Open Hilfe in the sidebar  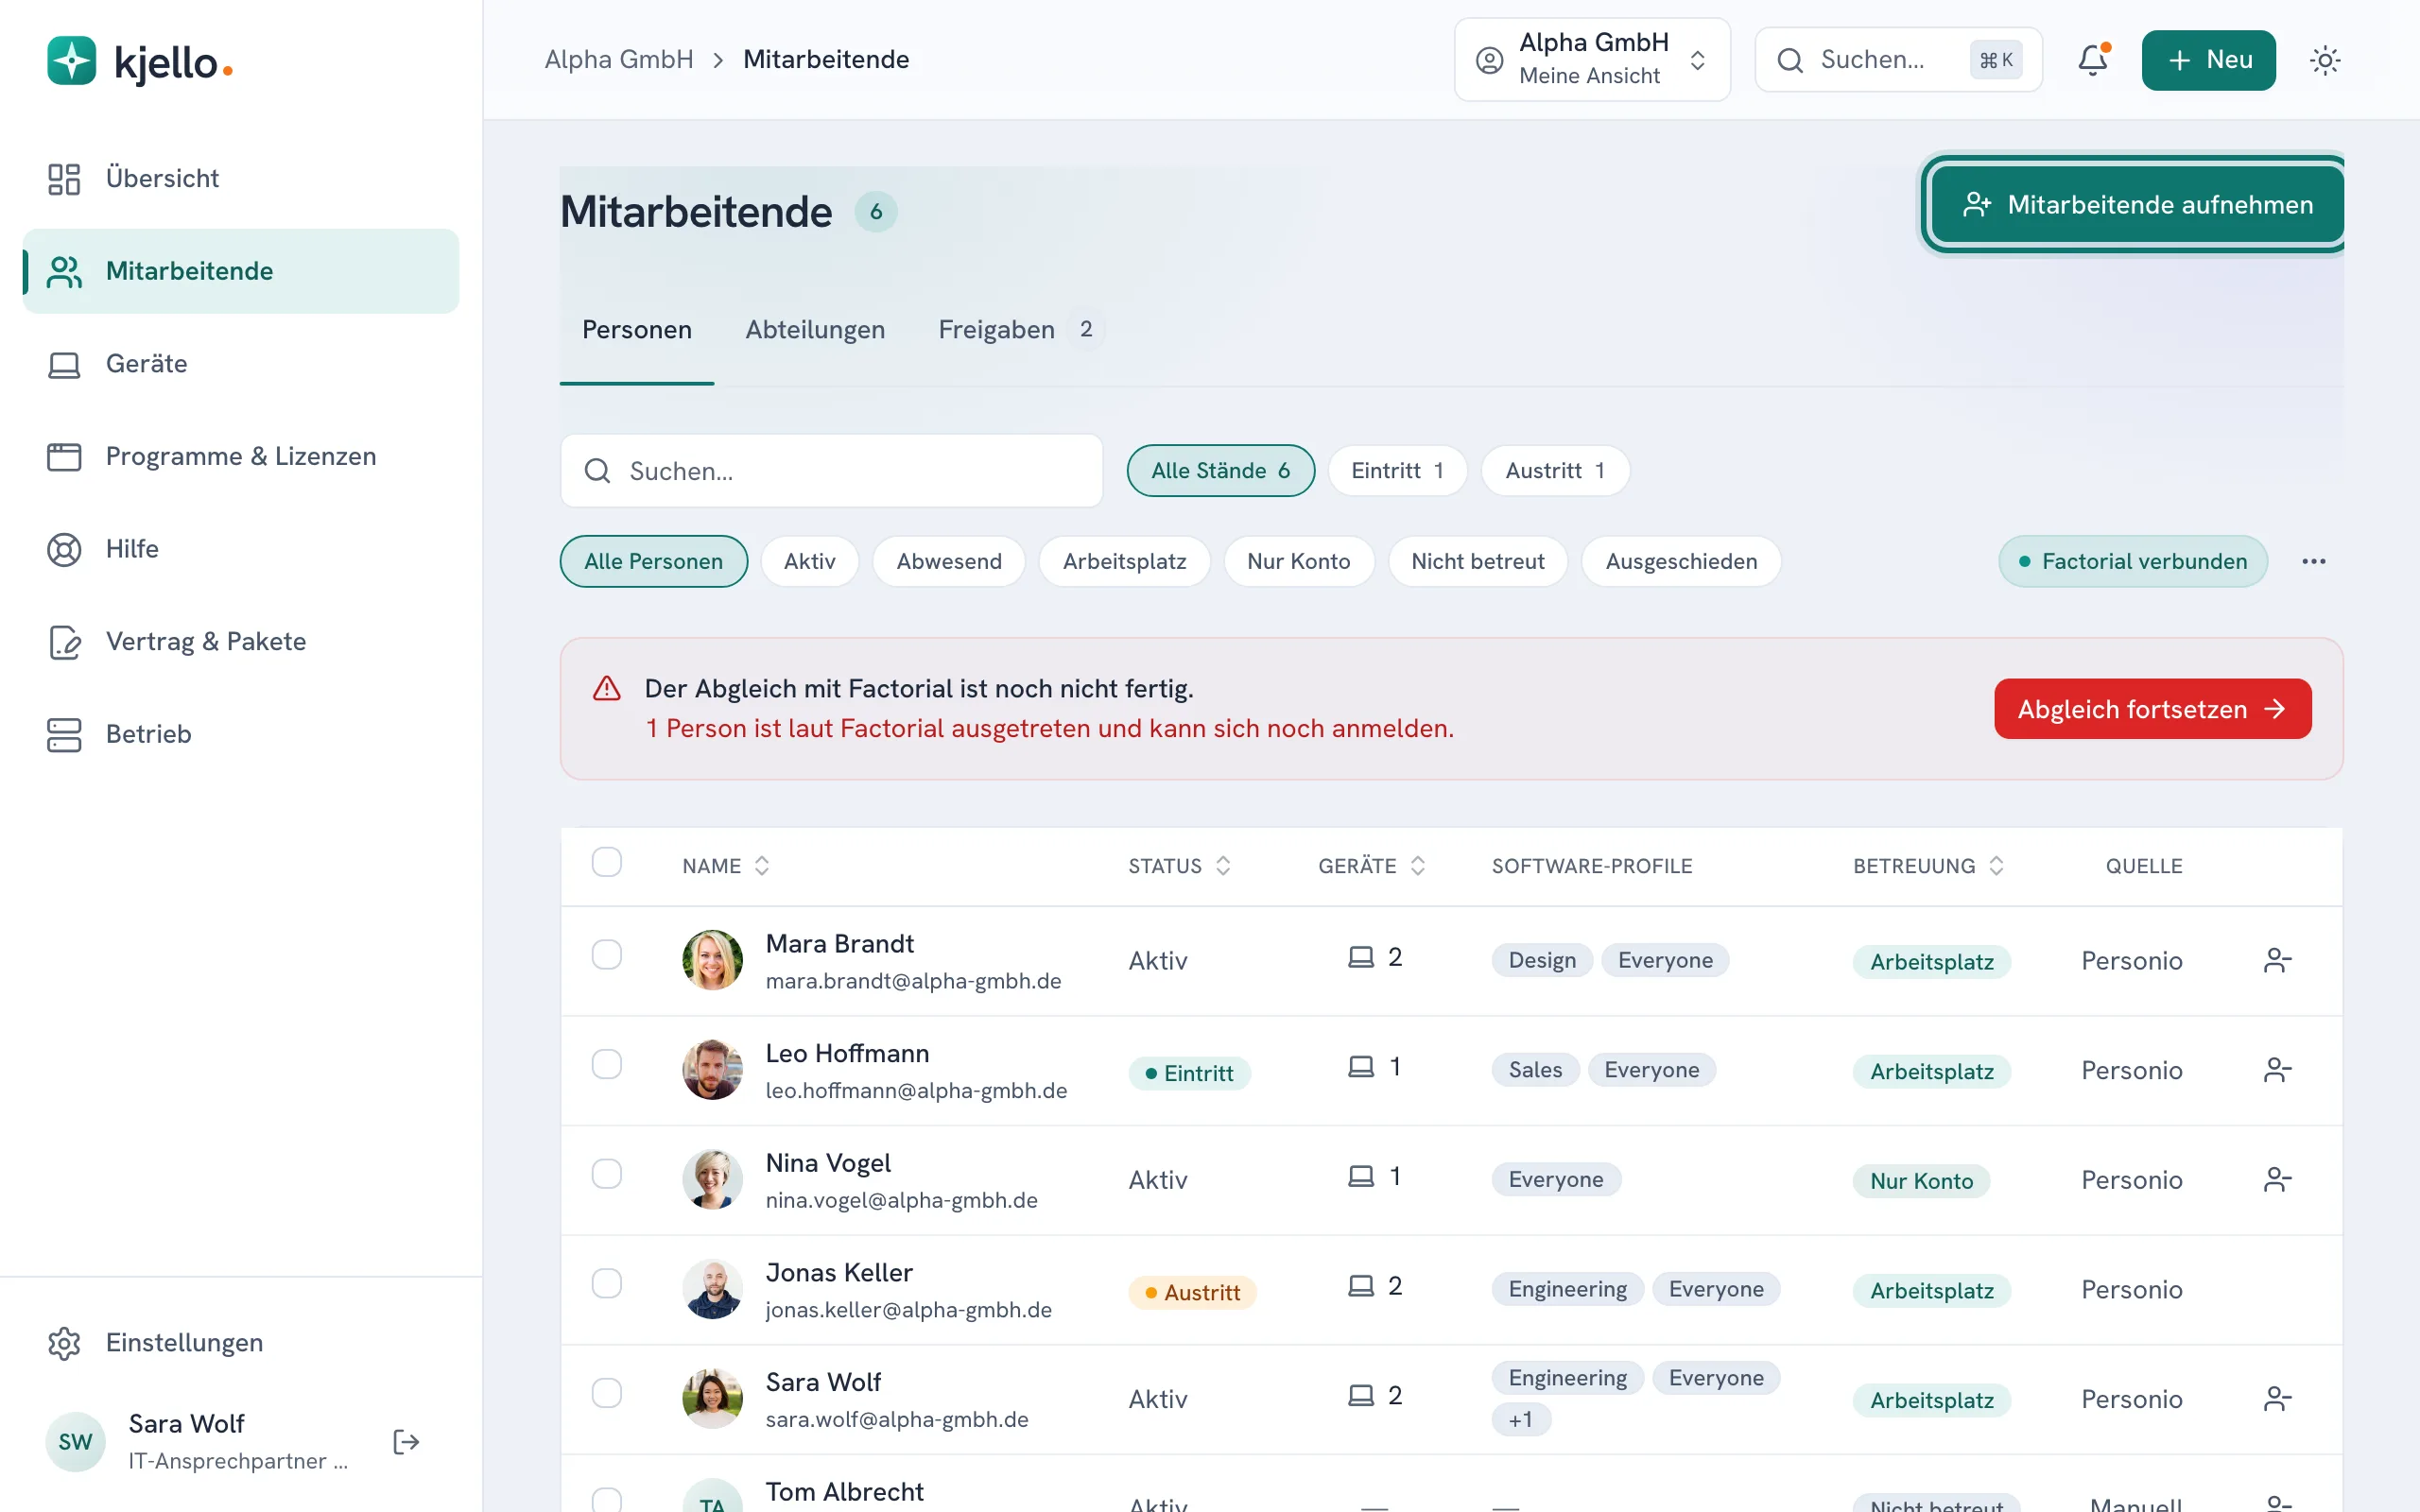[241, 549]
